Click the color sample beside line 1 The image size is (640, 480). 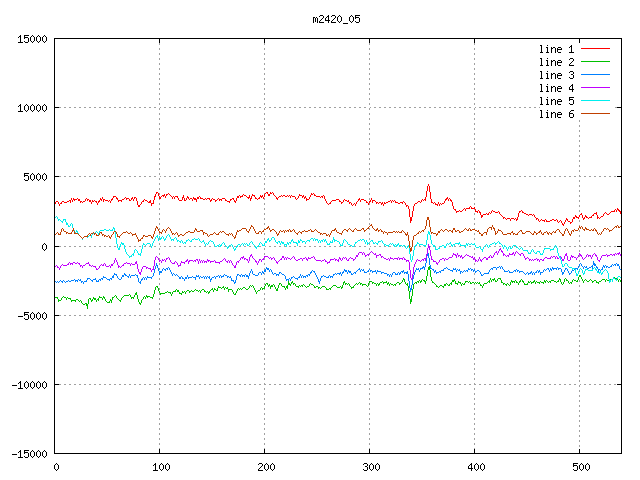[595, 49]
